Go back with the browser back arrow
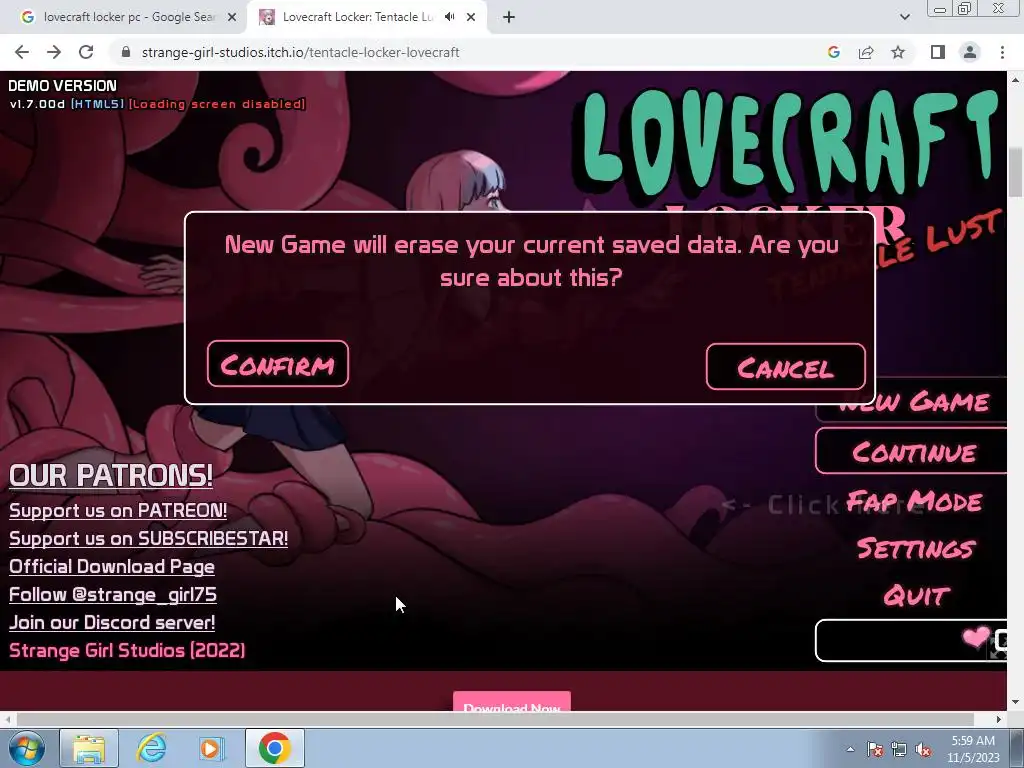 (22, 52)
